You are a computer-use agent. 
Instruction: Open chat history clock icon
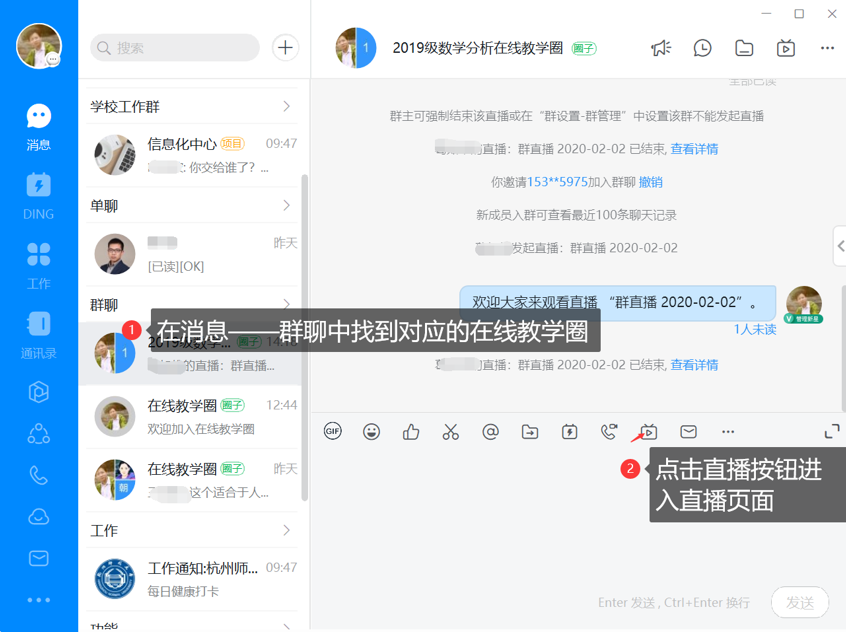point(702,48)
